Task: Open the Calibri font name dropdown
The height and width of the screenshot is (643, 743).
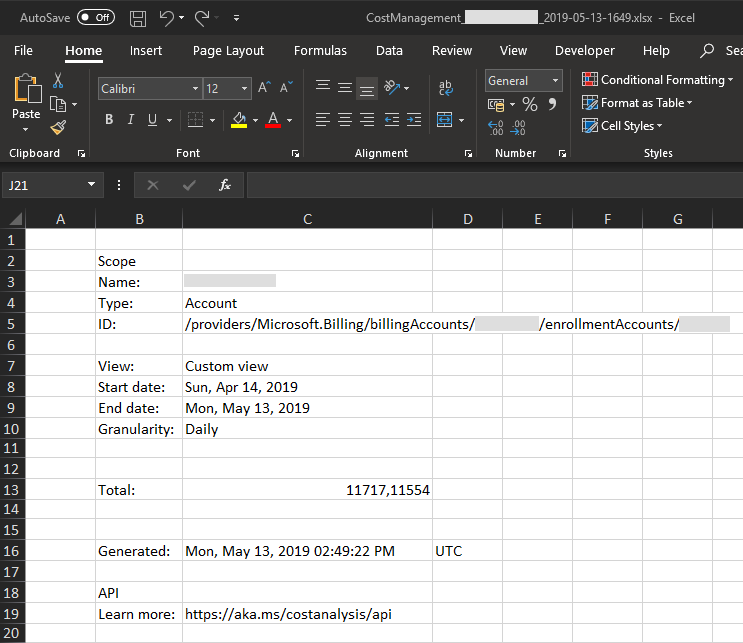Action: pos(150,89)
